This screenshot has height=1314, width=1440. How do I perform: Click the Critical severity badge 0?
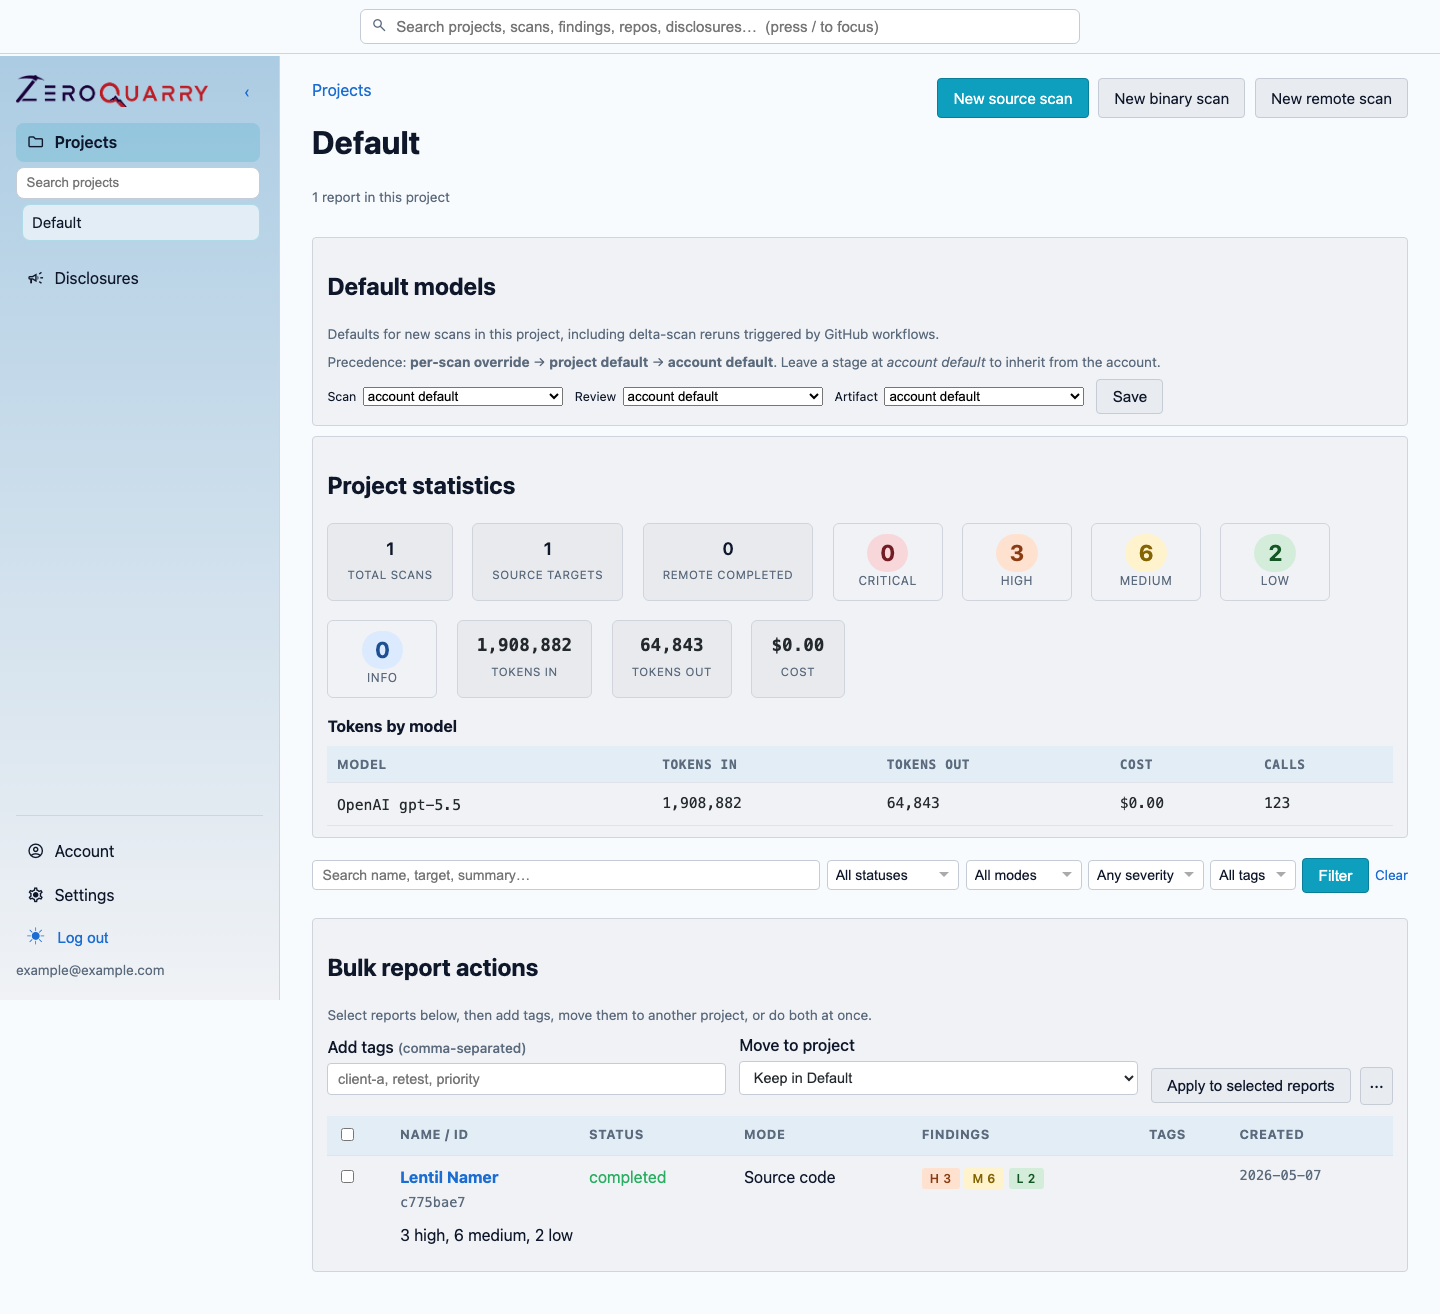[x=888, y=553]
